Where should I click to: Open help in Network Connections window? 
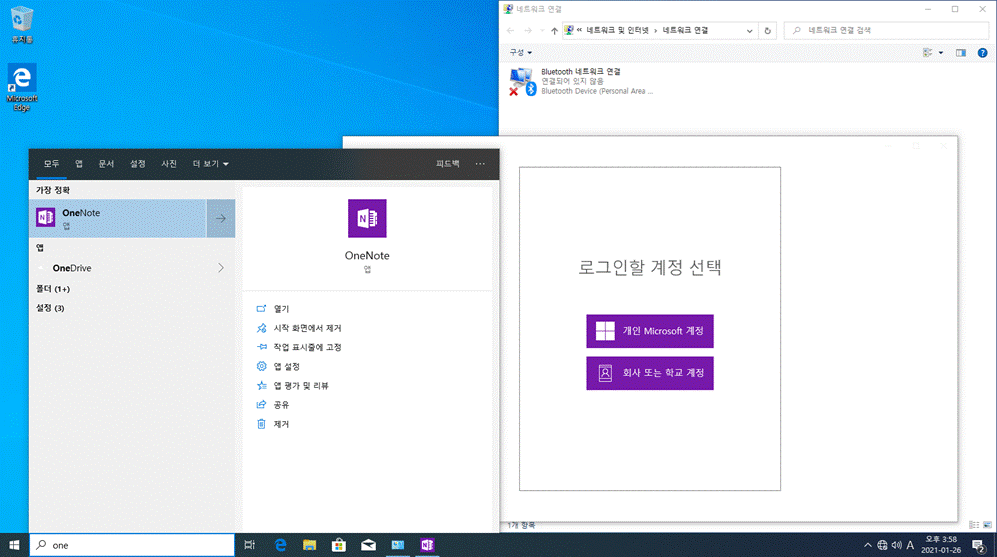tap(982, 53)
